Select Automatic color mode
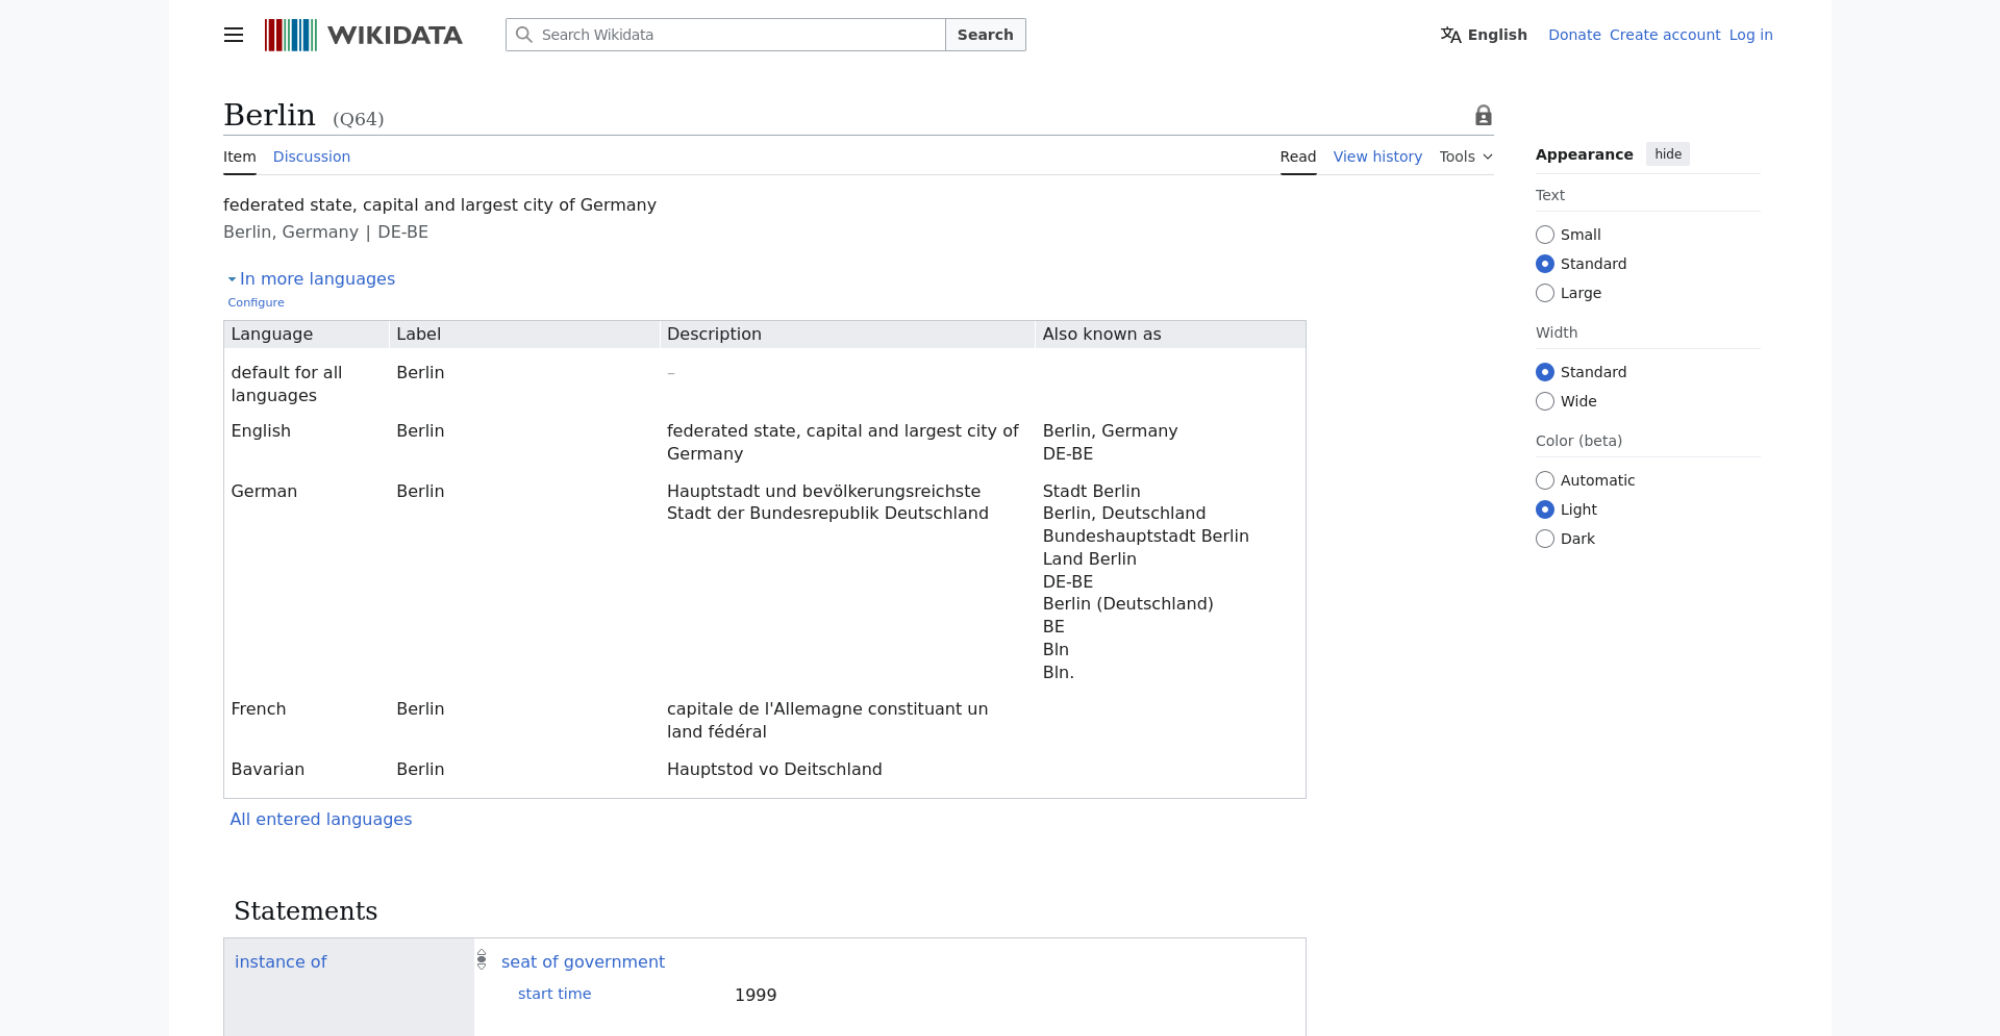 [1545, 480]
